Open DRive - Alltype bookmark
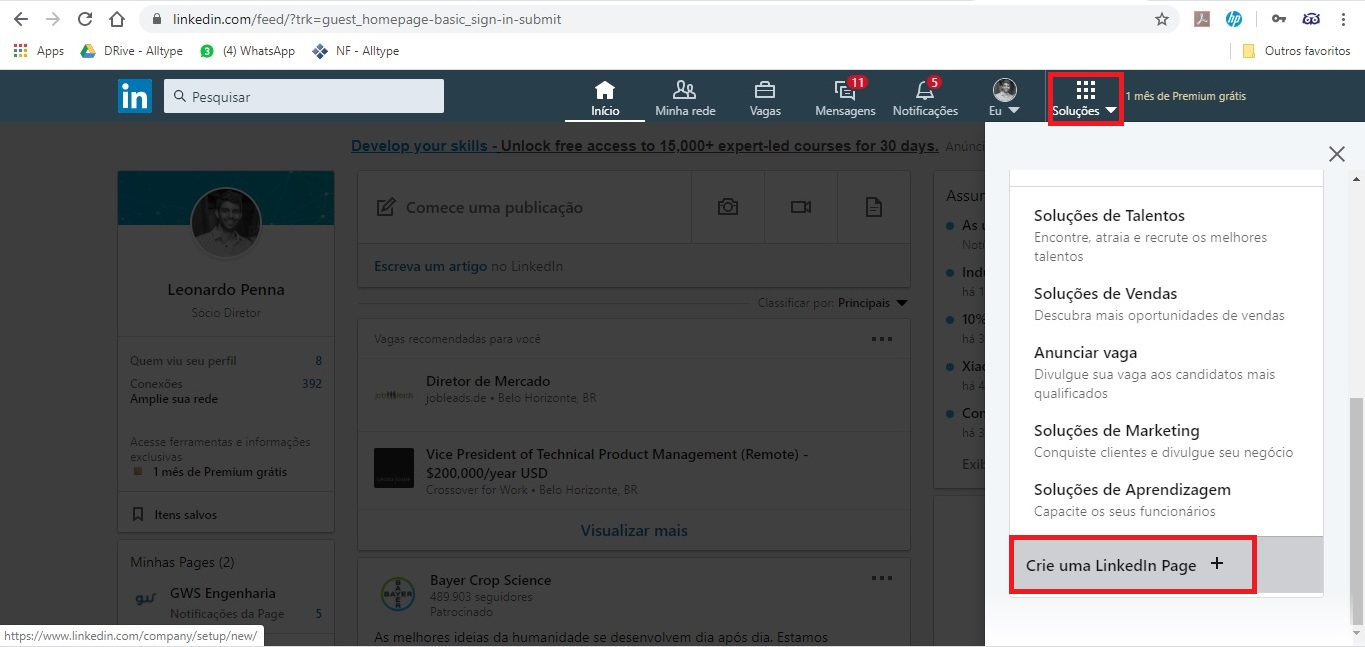 (134, 51)
